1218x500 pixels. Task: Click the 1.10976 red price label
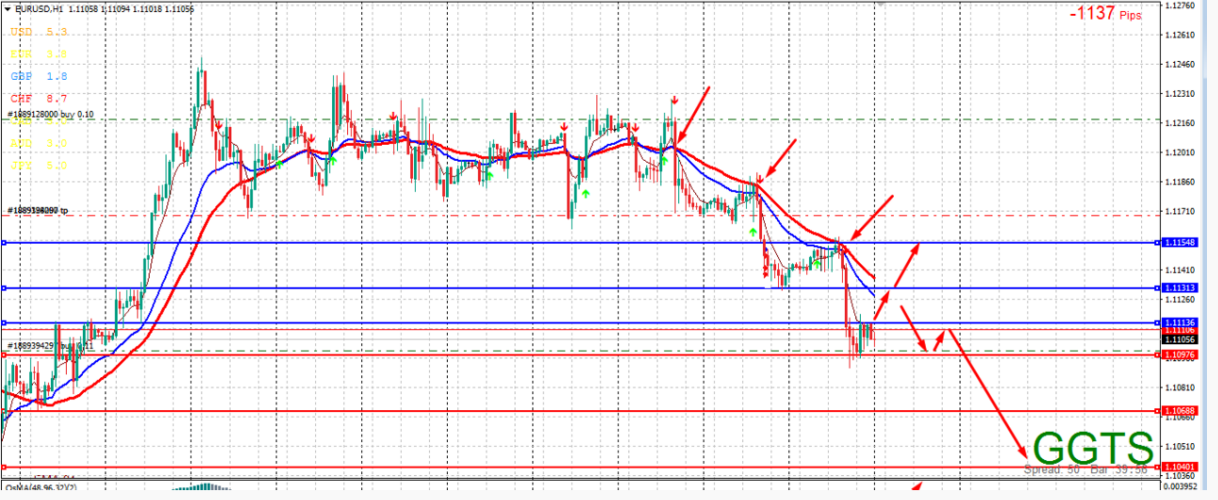(1181, 354)
